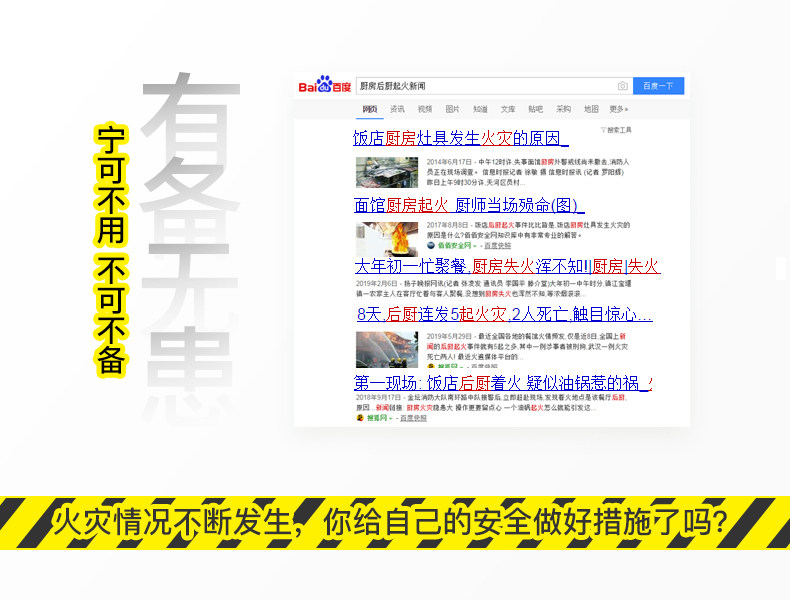Viewport: 790px width, 600px height.
Task: Click the snippet text dated 2014年6月17日
Action: coord(528,172)
